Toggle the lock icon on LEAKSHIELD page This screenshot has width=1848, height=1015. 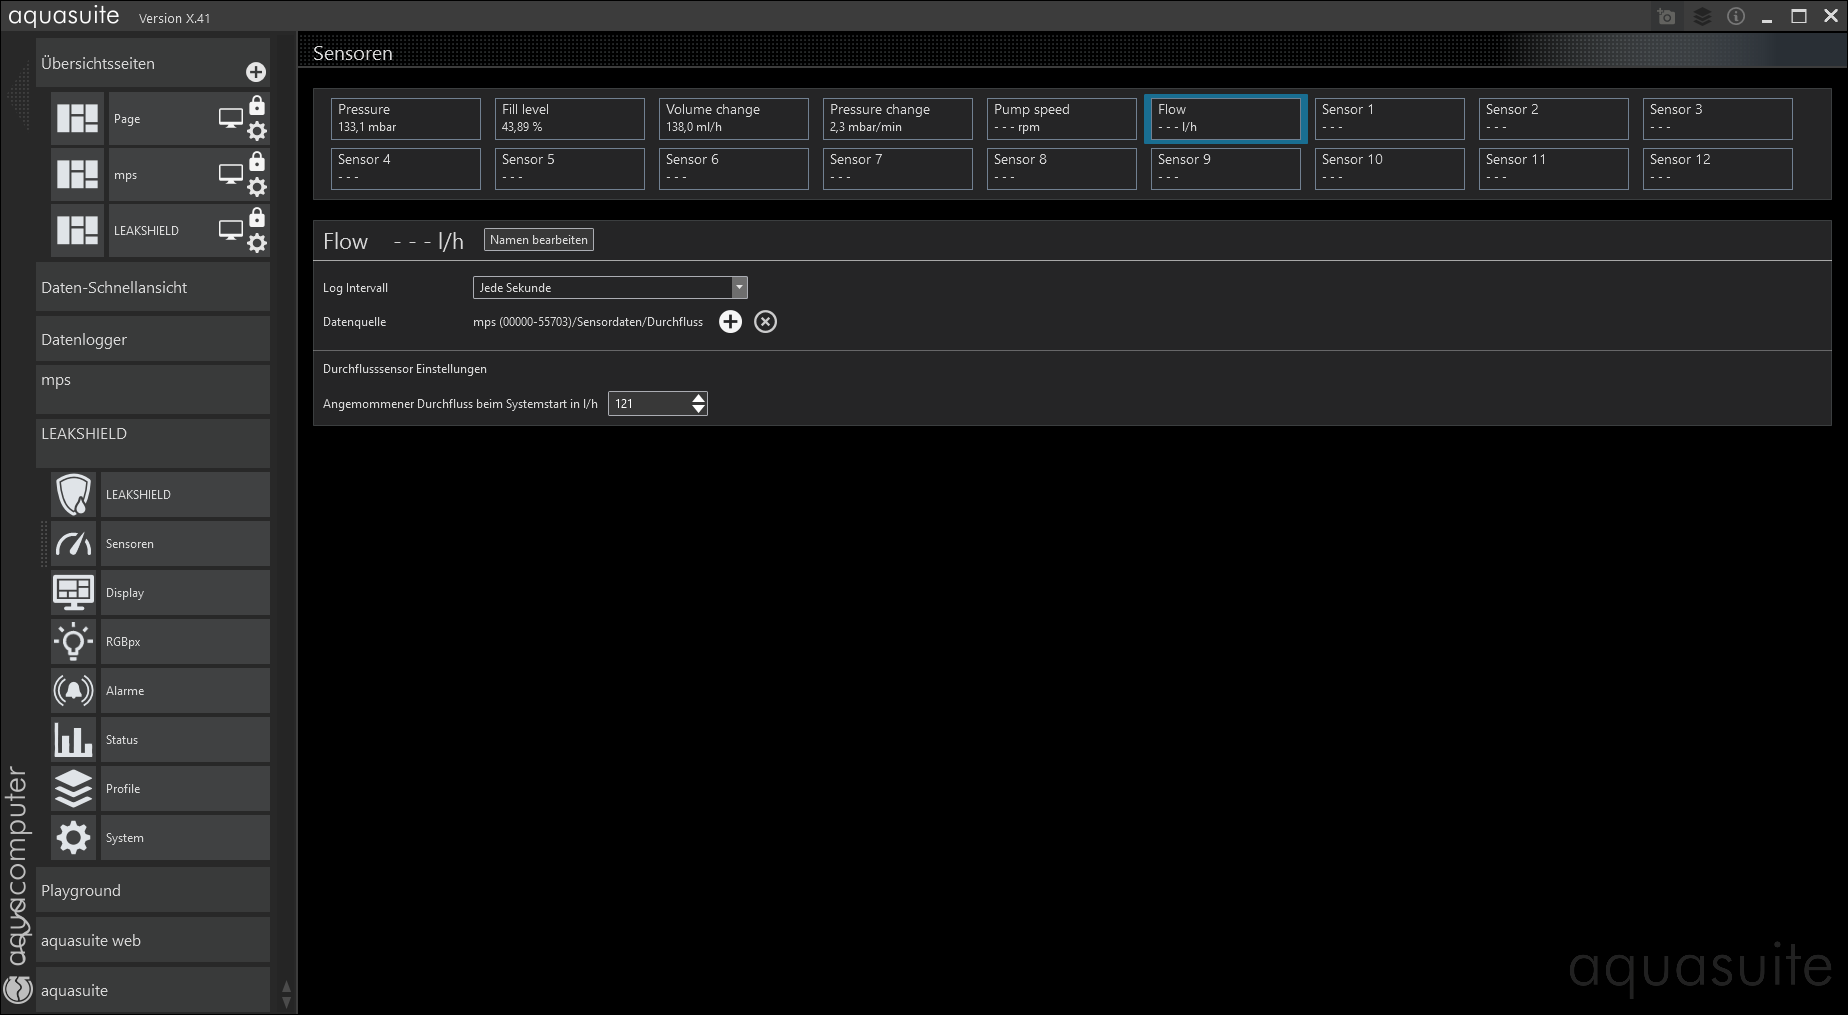pyautogui.click(x=257, y=218)
